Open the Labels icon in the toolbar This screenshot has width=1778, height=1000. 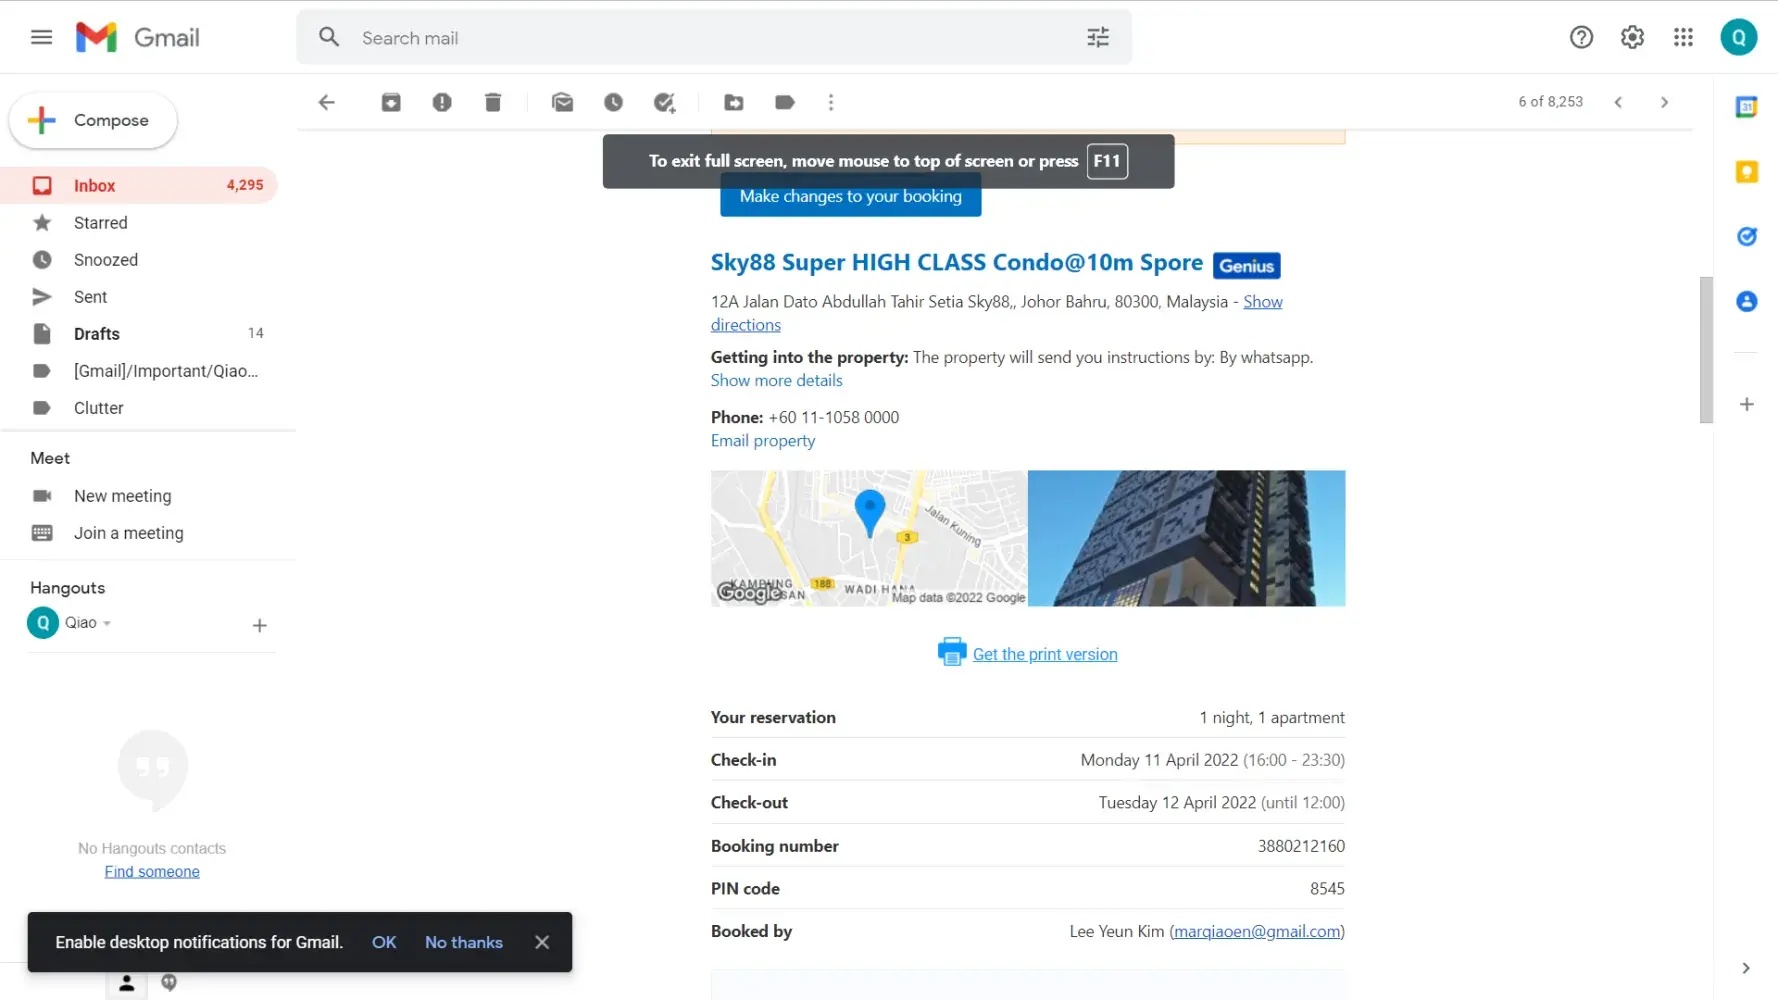(x=785, y=102)
